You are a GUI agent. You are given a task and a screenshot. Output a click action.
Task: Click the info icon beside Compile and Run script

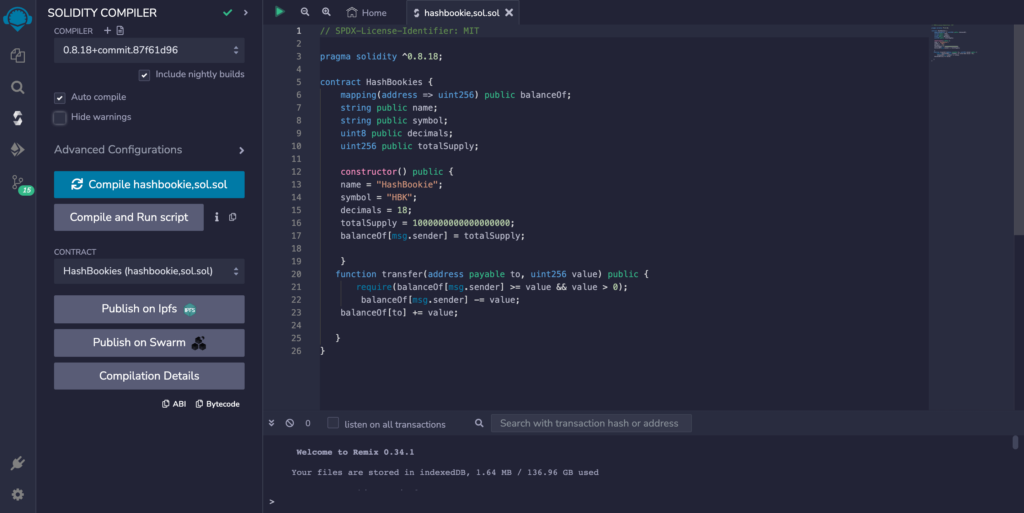click(x=217, y=217)
